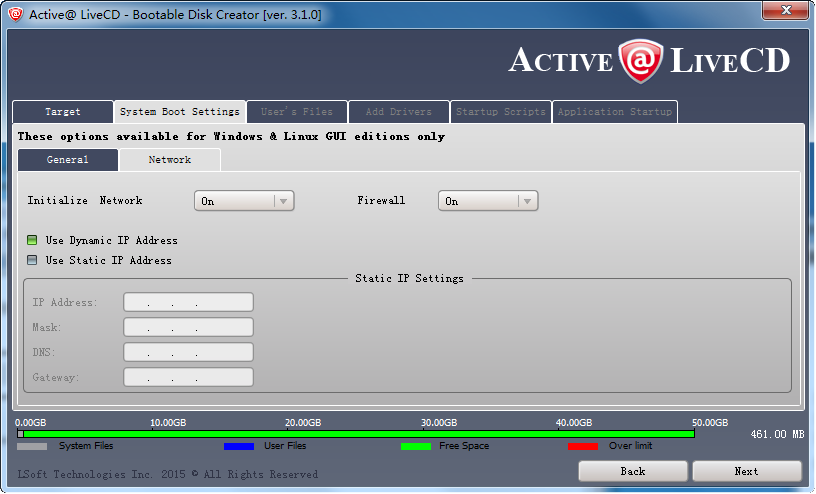816x494 pixels.
Task: Click the DNS input field
Action: tap(188, 352)
